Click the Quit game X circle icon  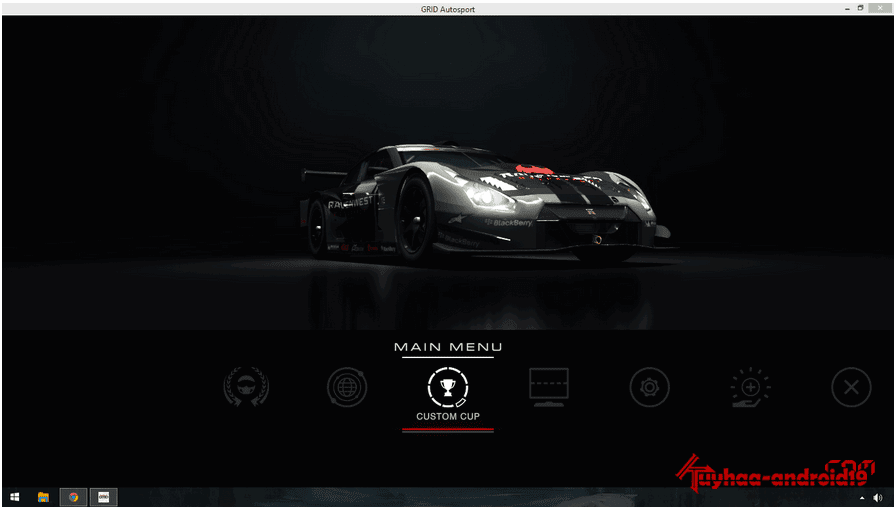coord(851,387)
